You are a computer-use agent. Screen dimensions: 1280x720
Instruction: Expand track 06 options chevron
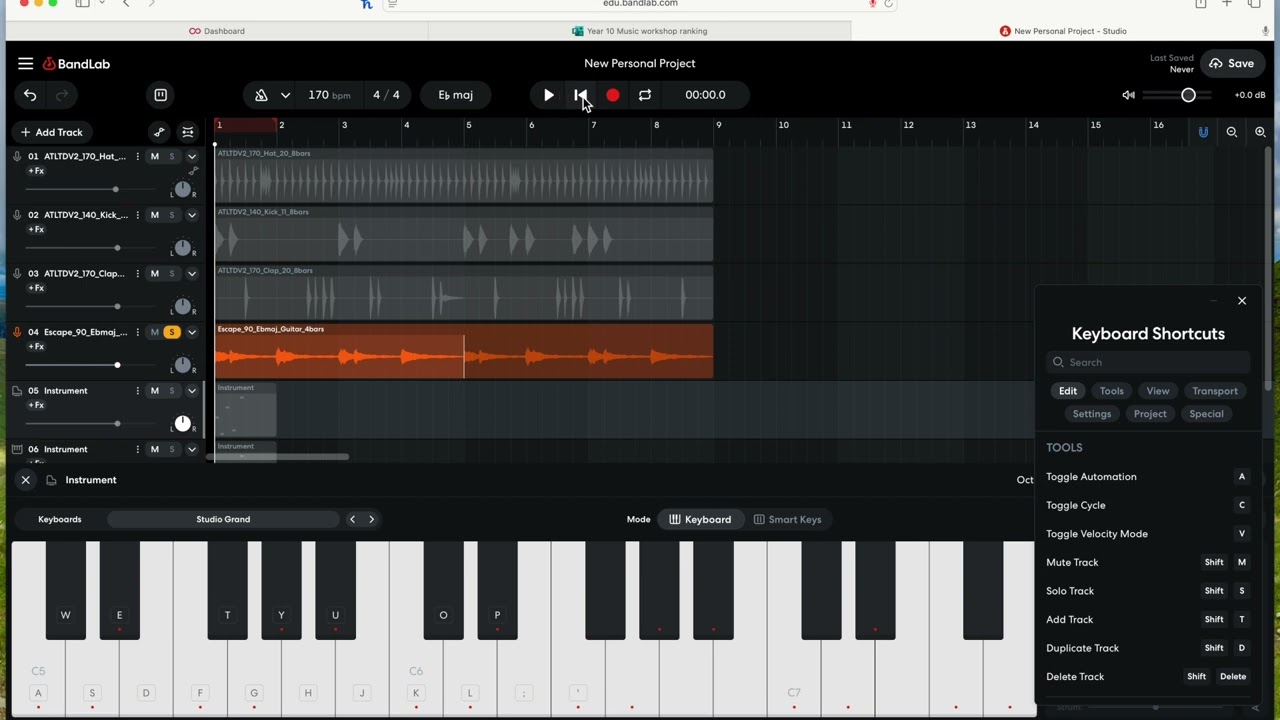(192, 449)
